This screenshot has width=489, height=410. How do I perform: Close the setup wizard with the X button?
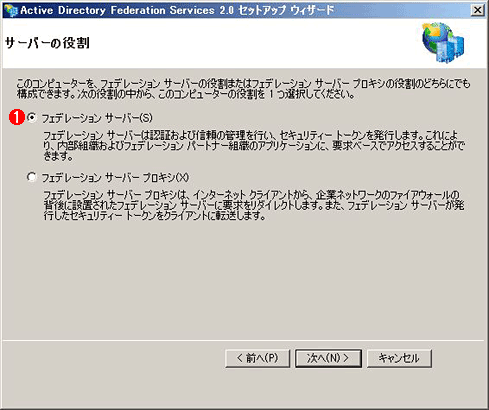[x=477, y=10]
